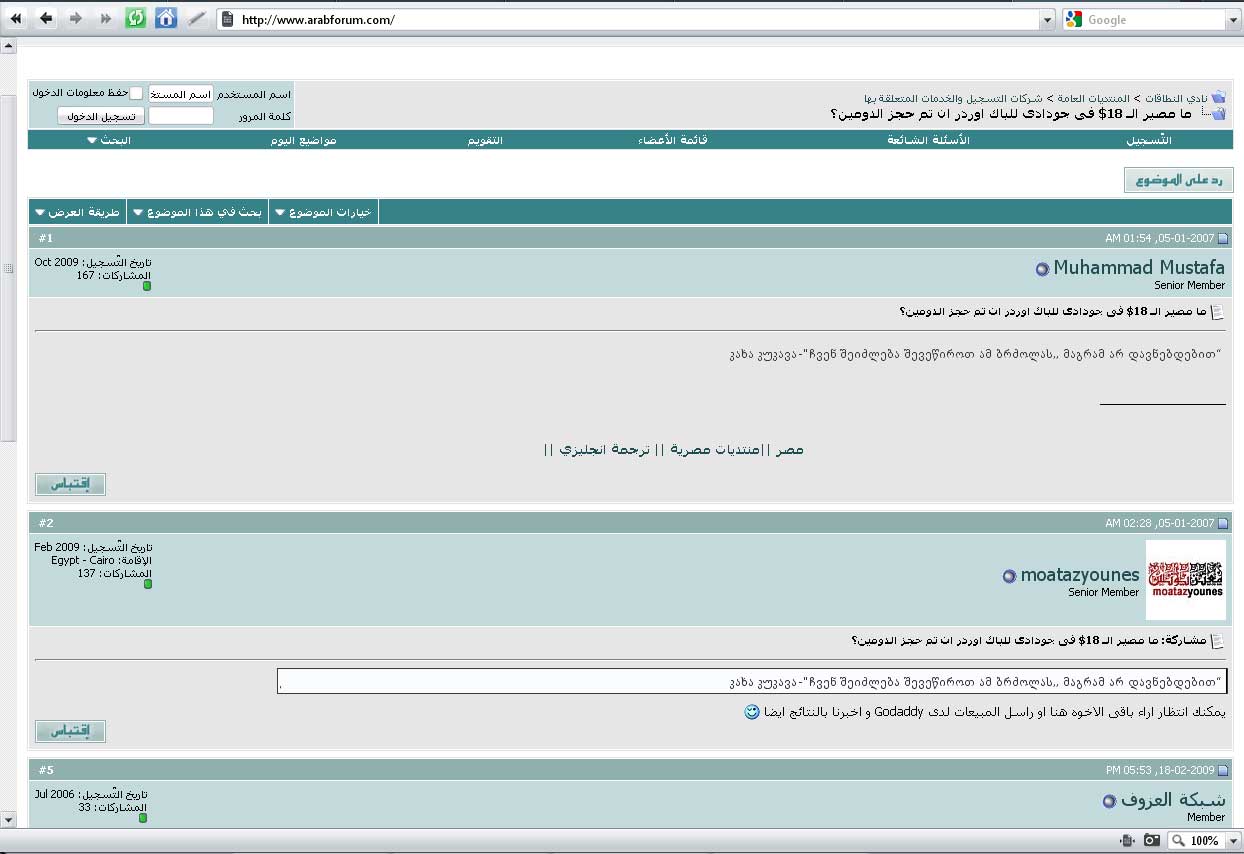Click the smiley emoticon in post #2
Image resolution: width=1244 pixels, height=854 pixels.
(x=752, y=712)
